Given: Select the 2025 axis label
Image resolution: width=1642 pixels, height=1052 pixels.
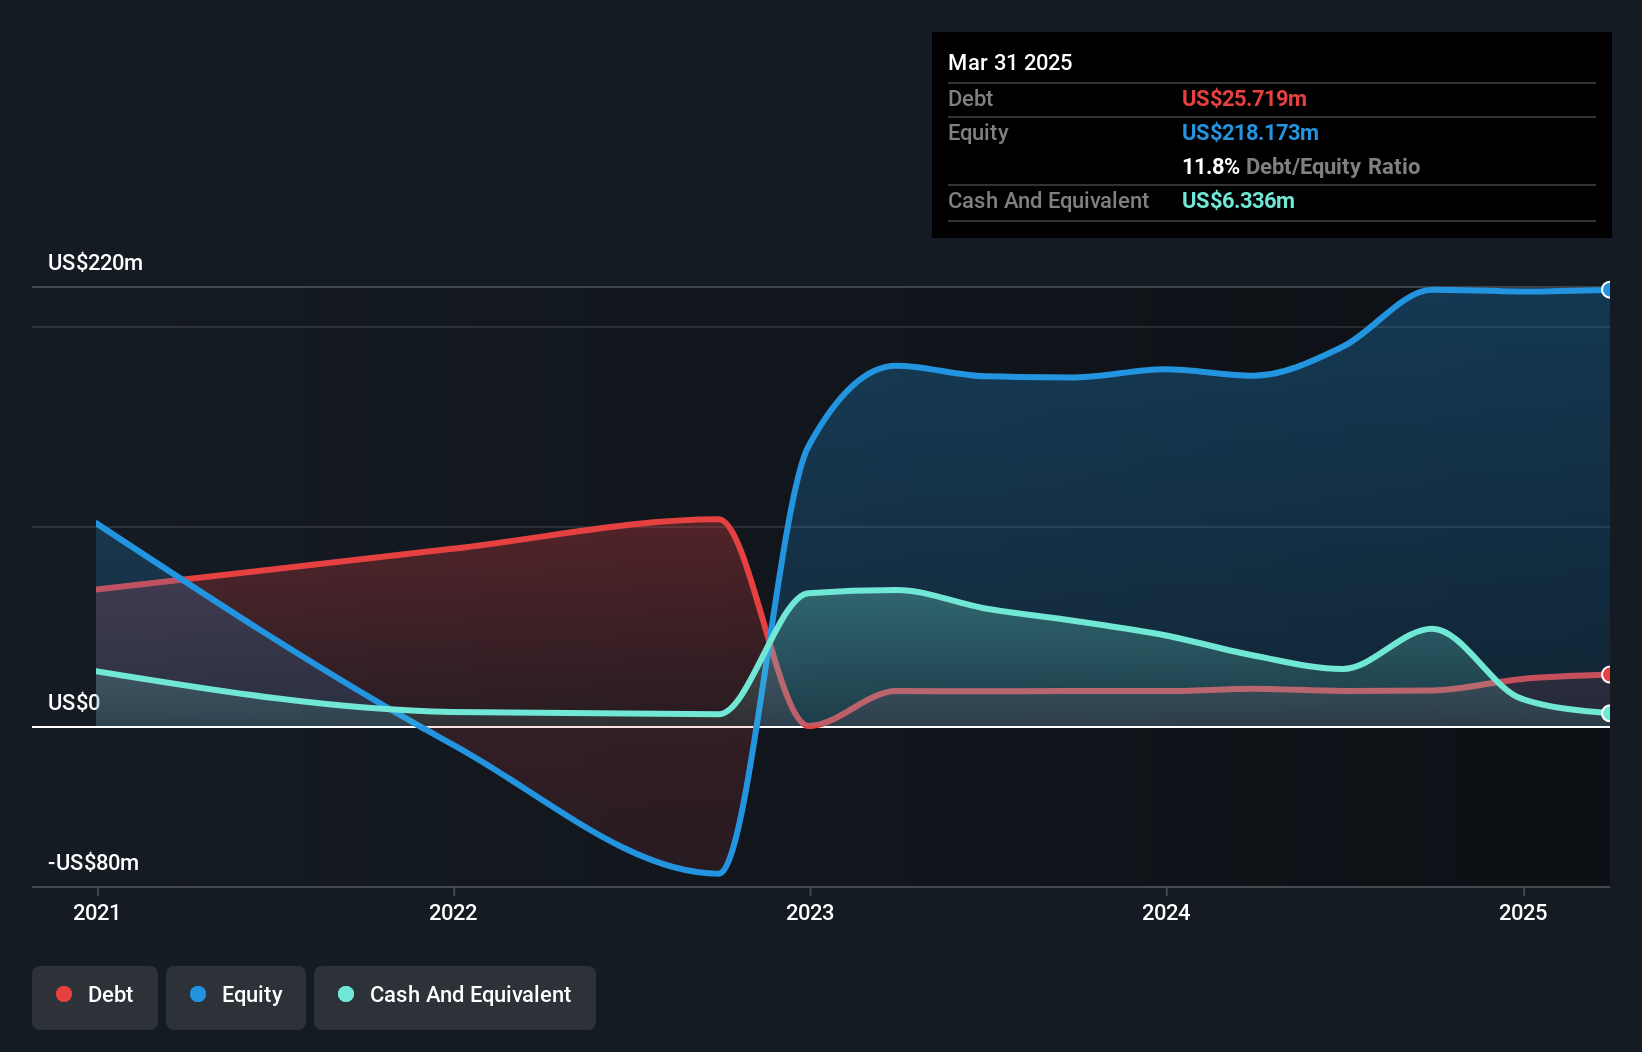Looking at the screenshot, I should (1523, 912).
